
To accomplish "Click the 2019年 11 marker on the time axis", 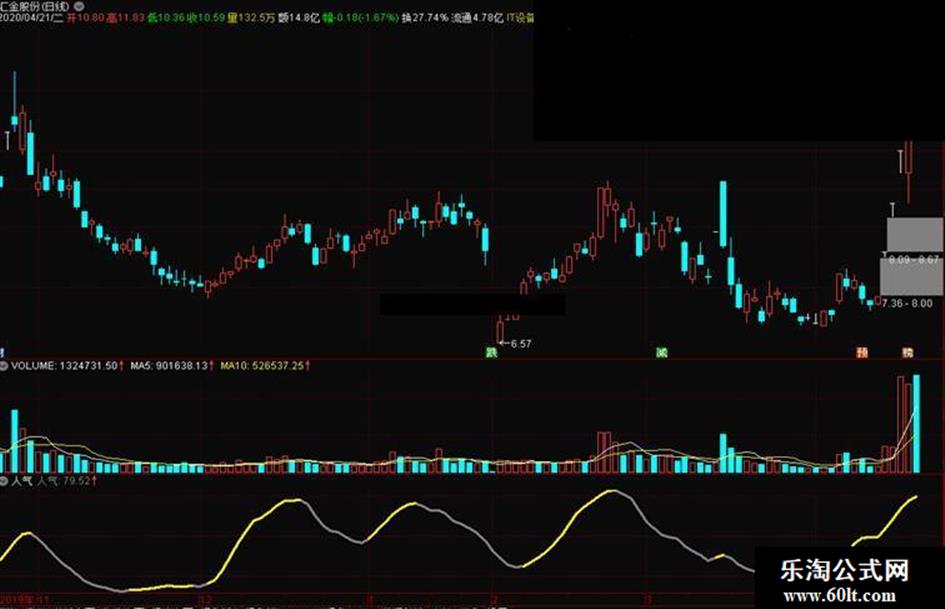I will [x=24, y=601].
